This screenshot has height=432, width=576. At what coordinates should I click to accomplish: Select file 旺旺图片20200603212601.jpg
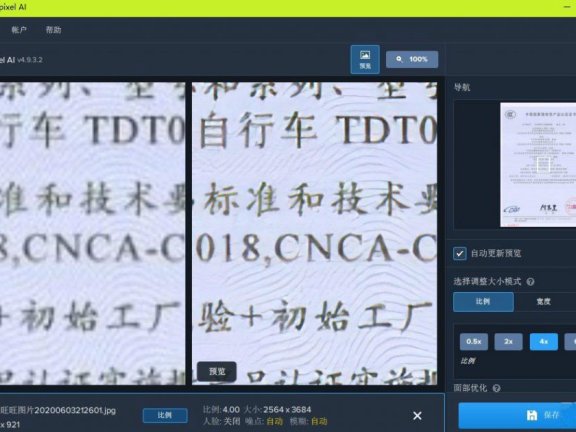(x=58, y=410)
